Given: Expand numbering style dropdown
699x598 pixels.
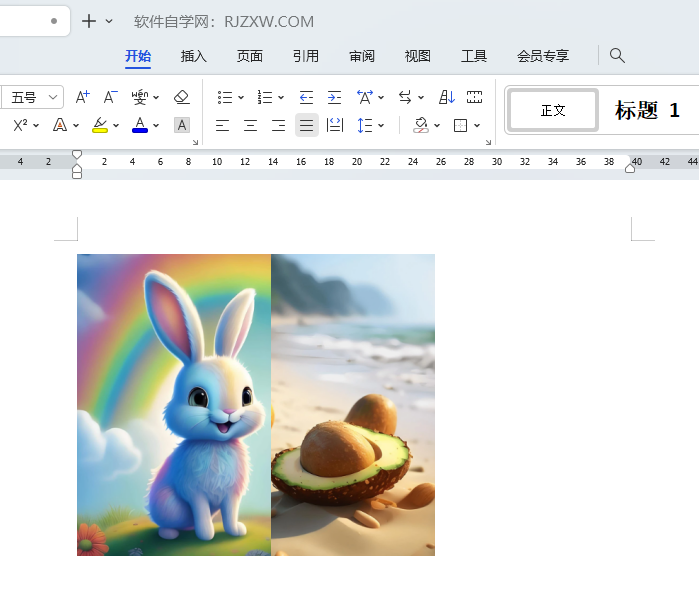Looking at the screenshot, I should (281, 97).
